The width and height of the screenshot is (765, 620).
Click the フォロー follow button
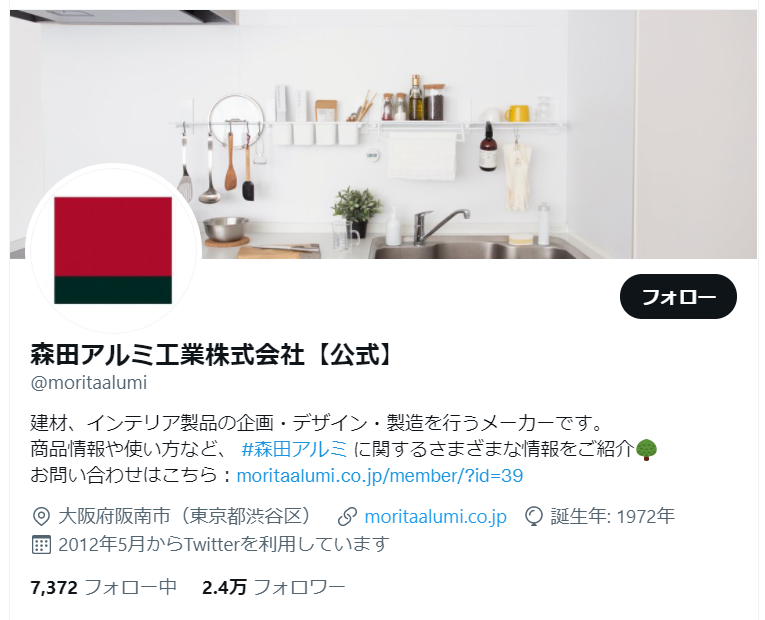tap(678, 297)
